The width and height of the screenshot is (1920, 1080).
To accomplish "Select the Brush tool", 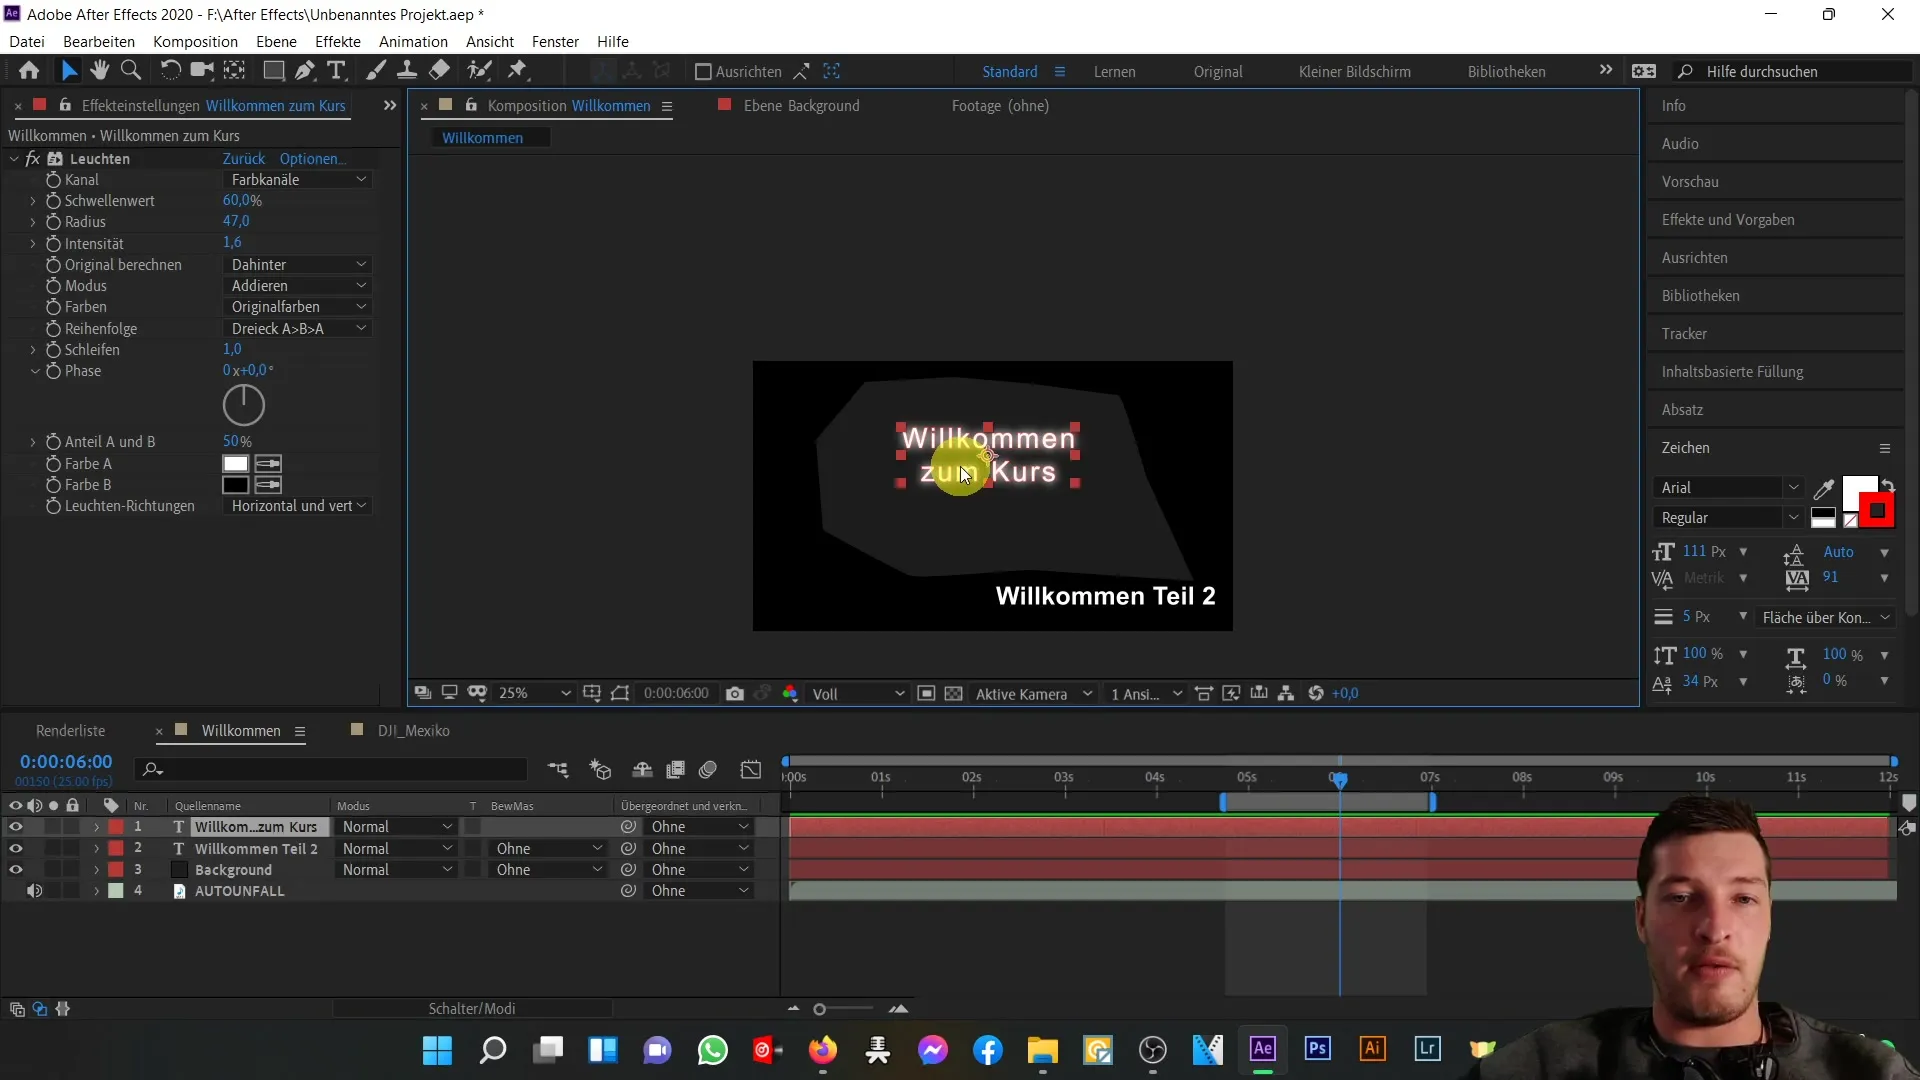I will (x=376, y=71).
